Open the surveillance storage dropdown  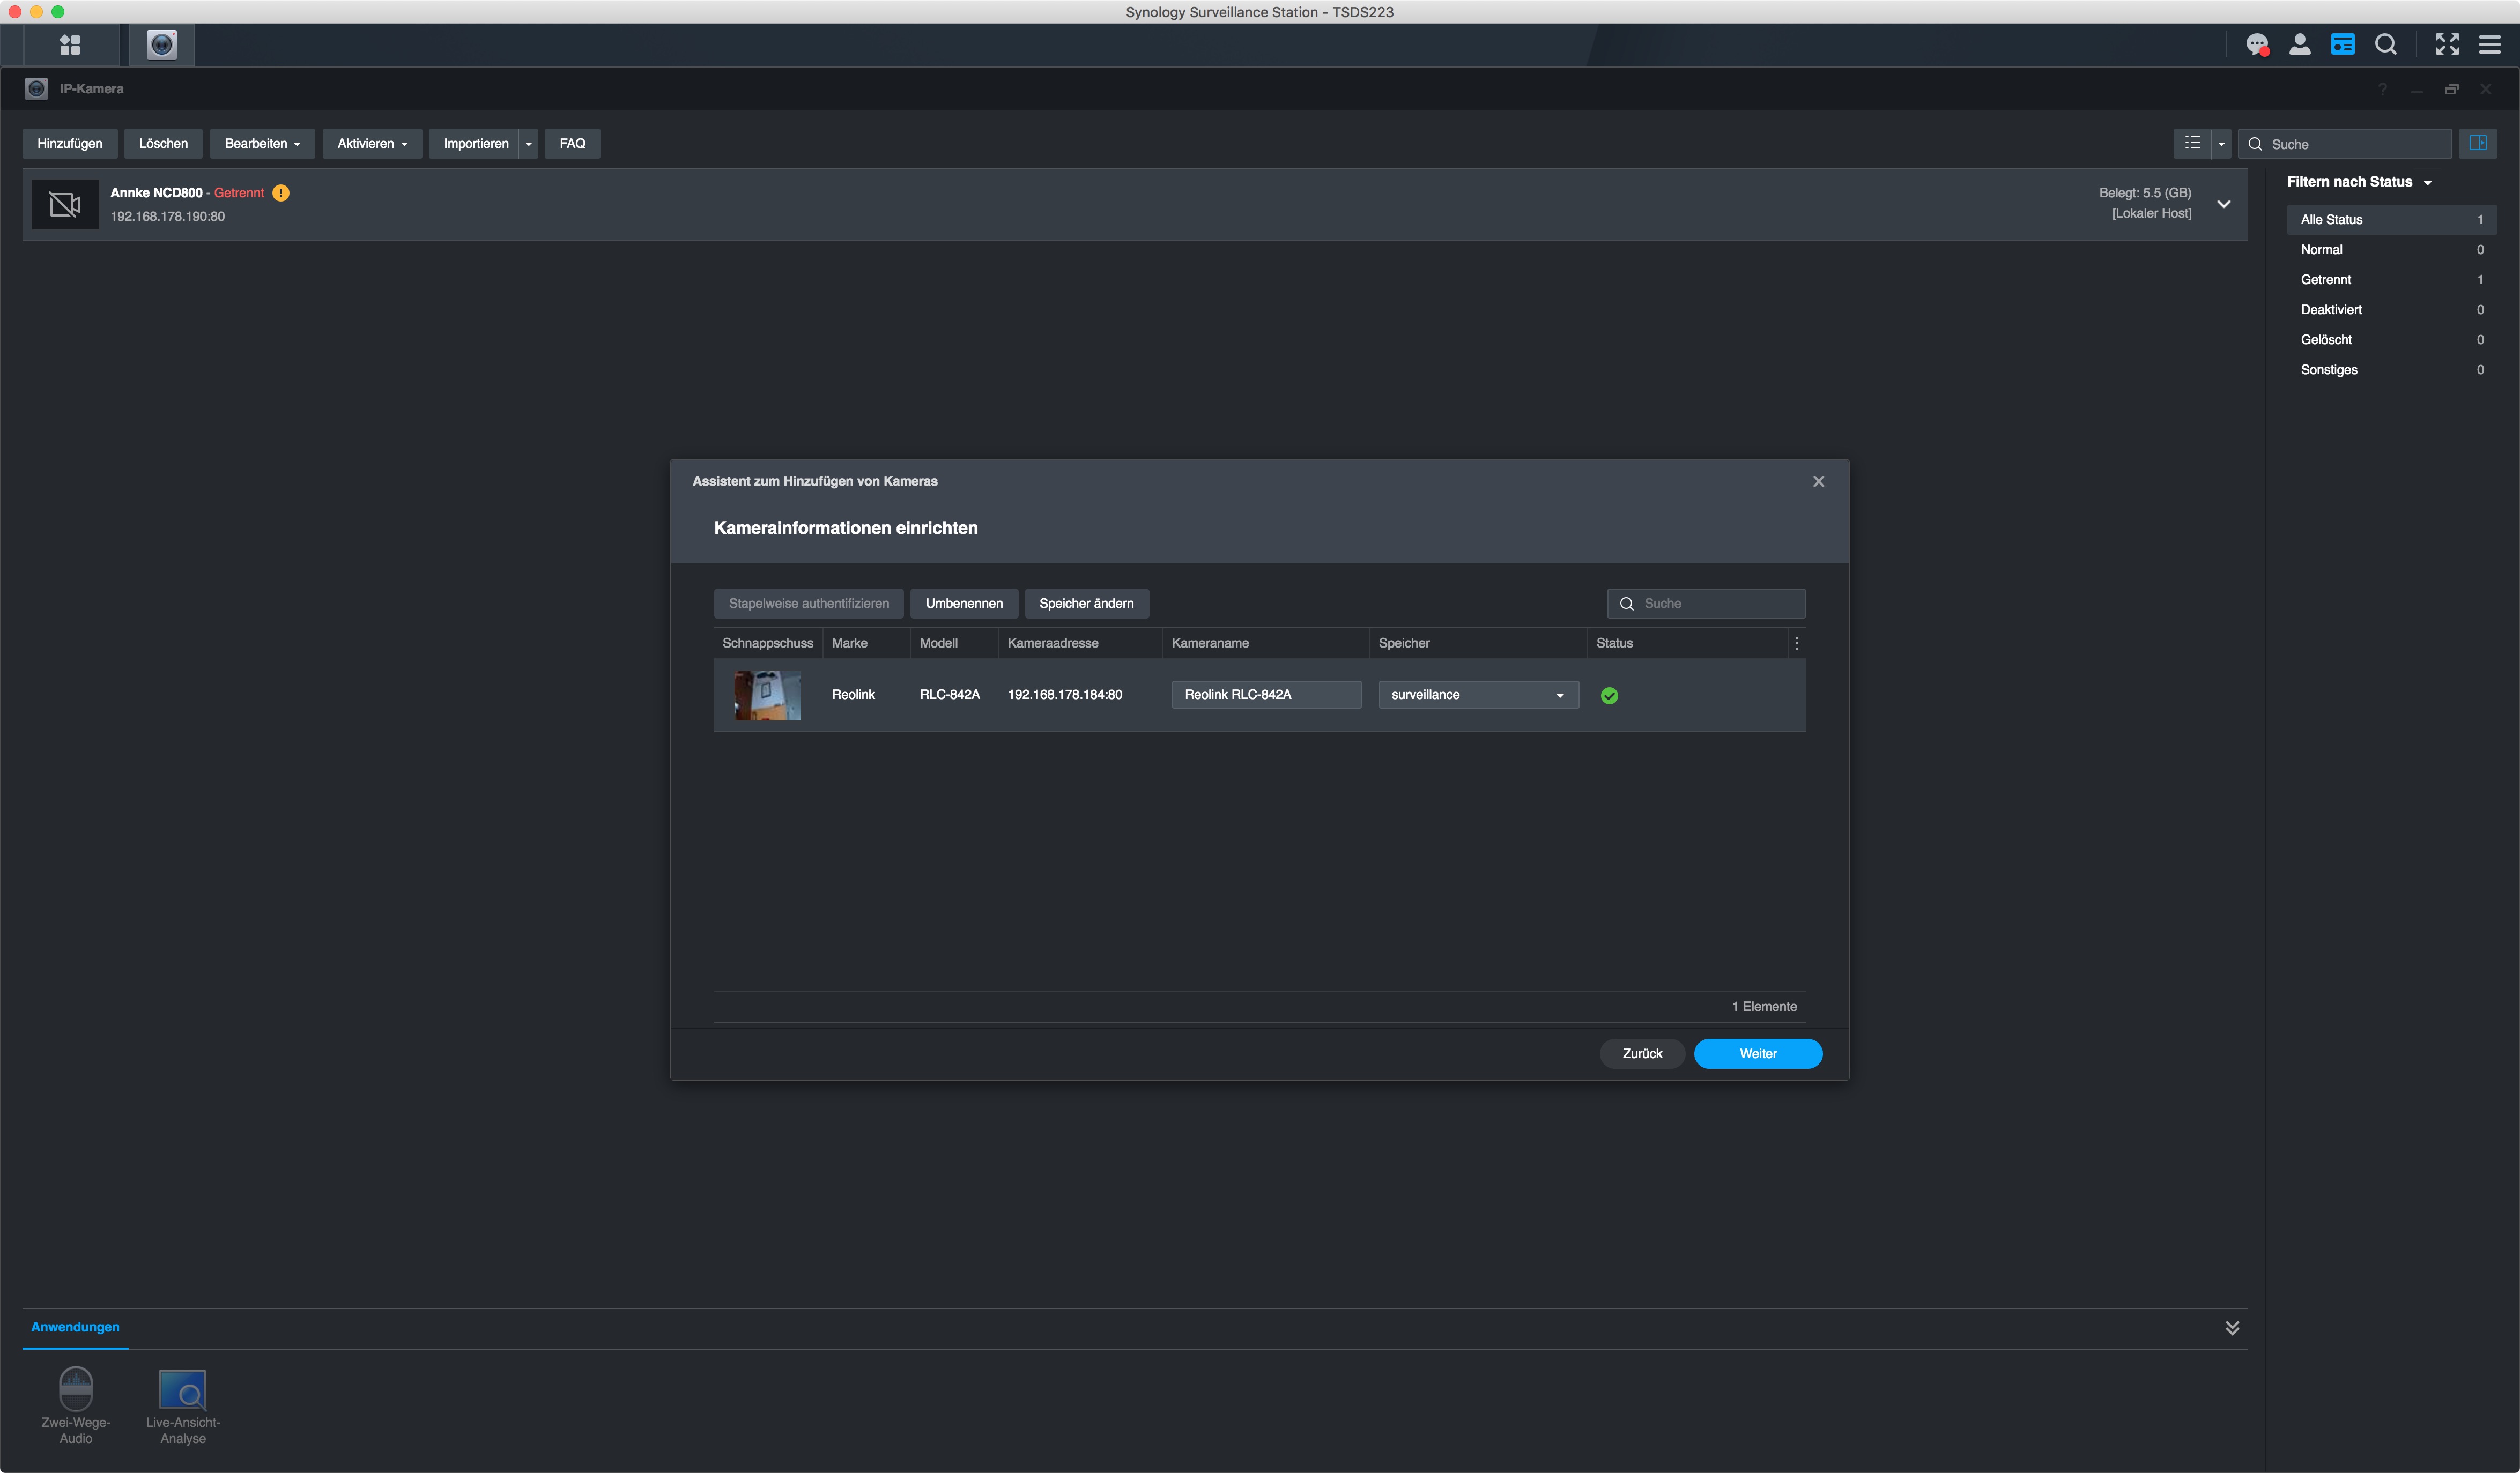pyautogui.click(x=1477, y=695)
